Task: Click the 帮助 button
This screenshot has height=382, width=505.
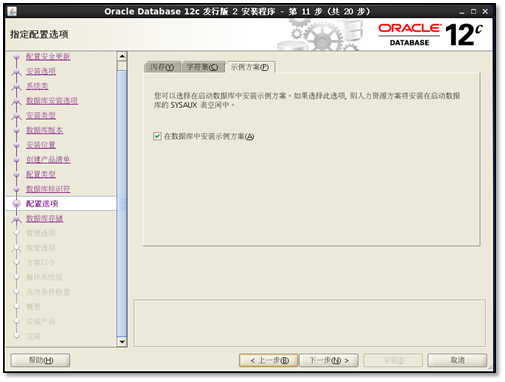Action: coord(40,360)
